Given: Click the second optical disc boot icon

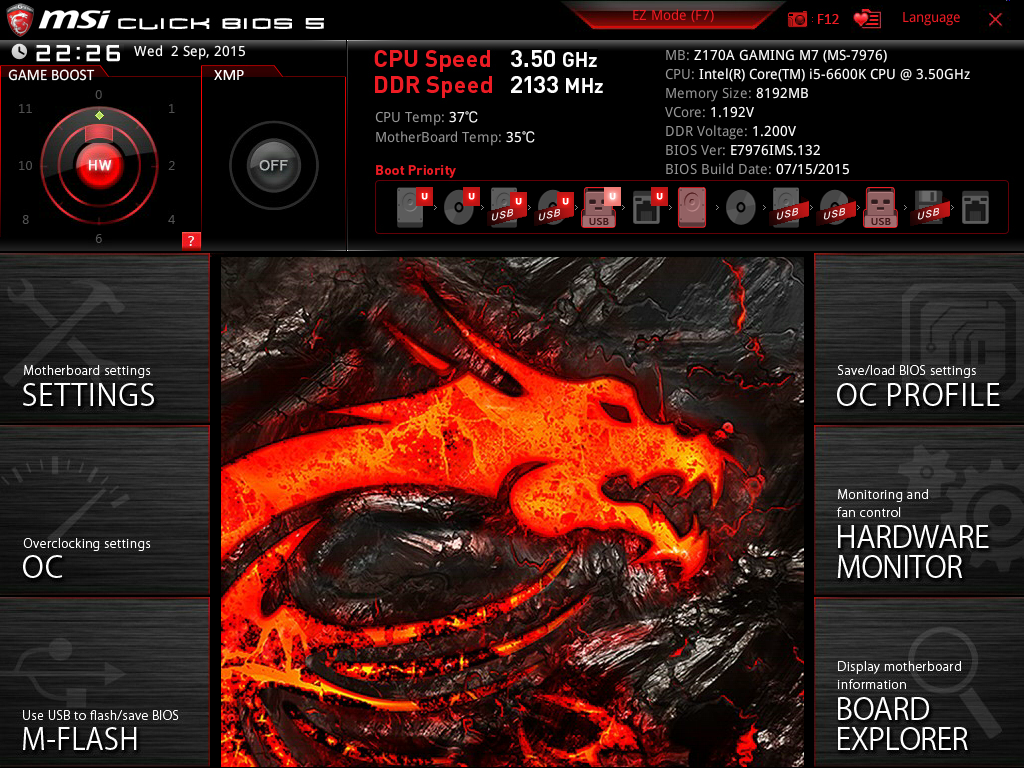Looking at the screenshot, I should (741, 208).
